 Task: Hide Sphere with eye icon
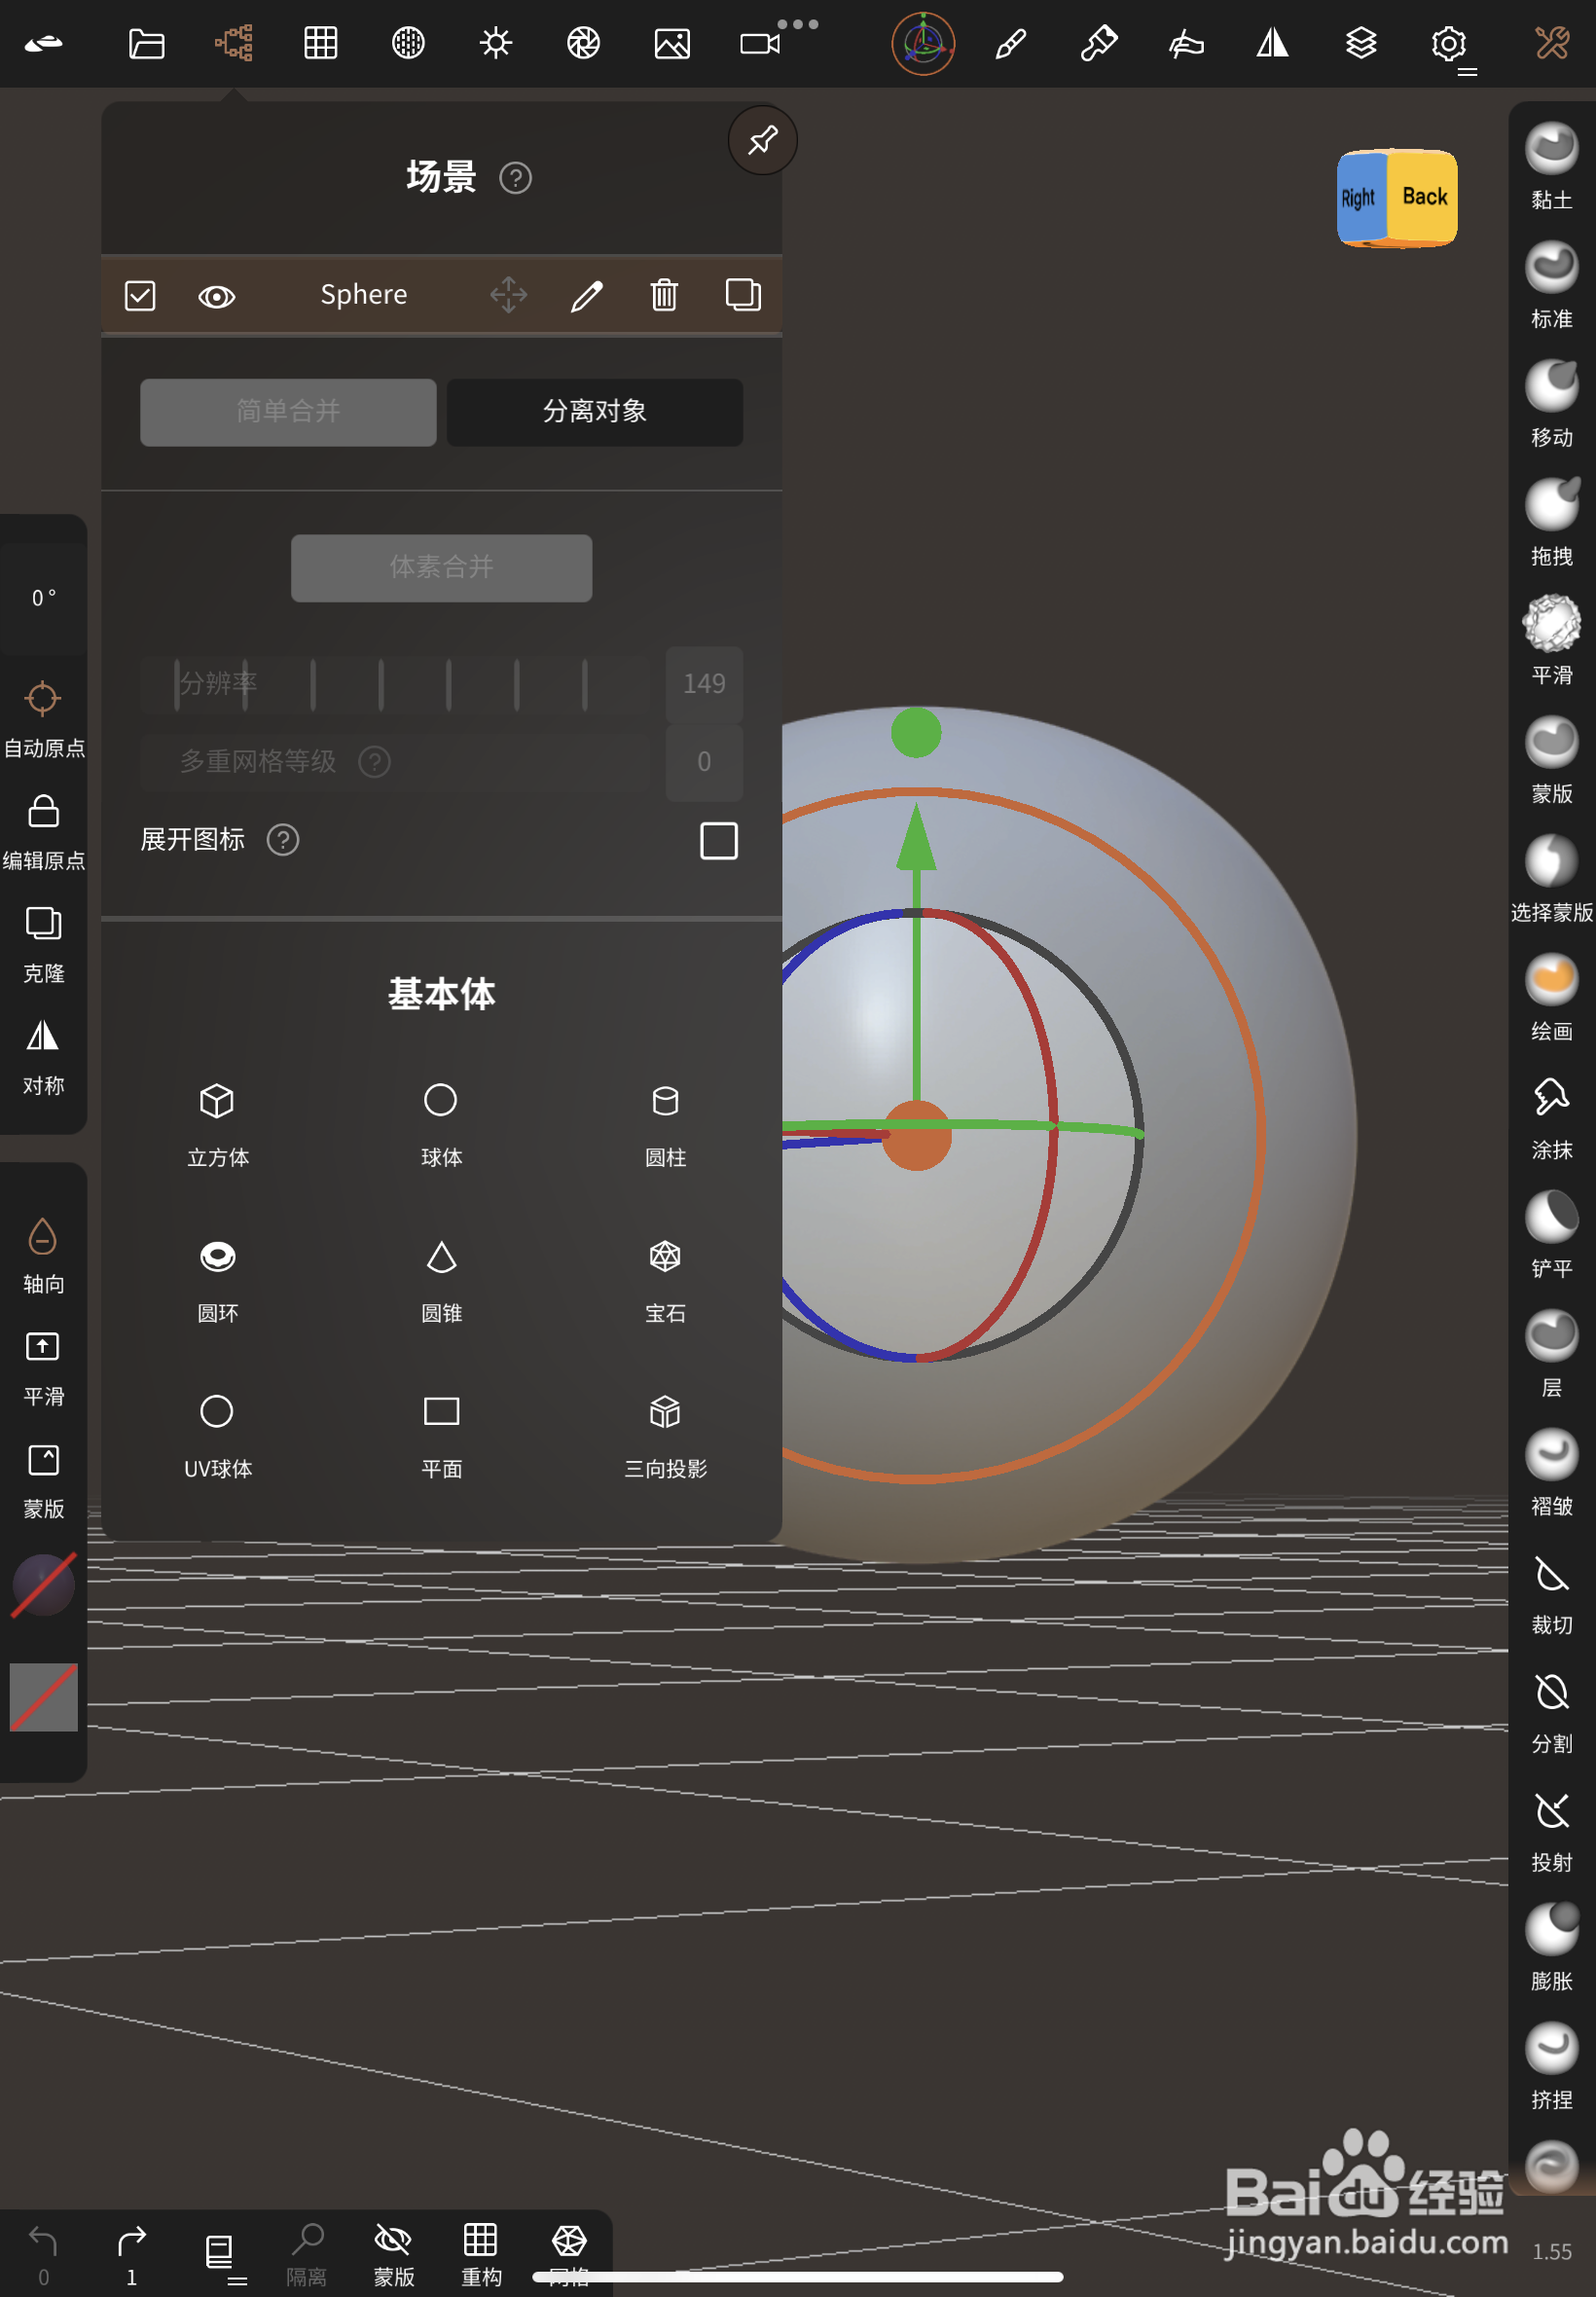(x=216, y=297)
